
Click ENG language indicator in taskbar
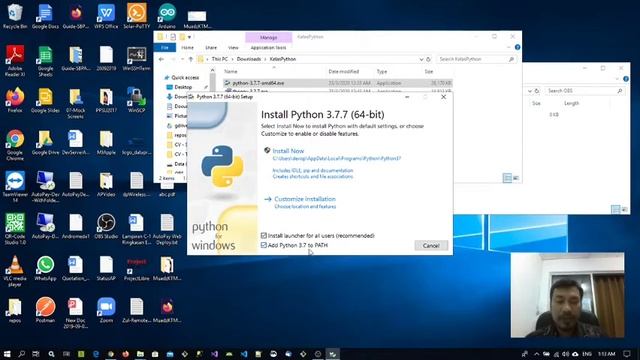[x=587, y=354]
